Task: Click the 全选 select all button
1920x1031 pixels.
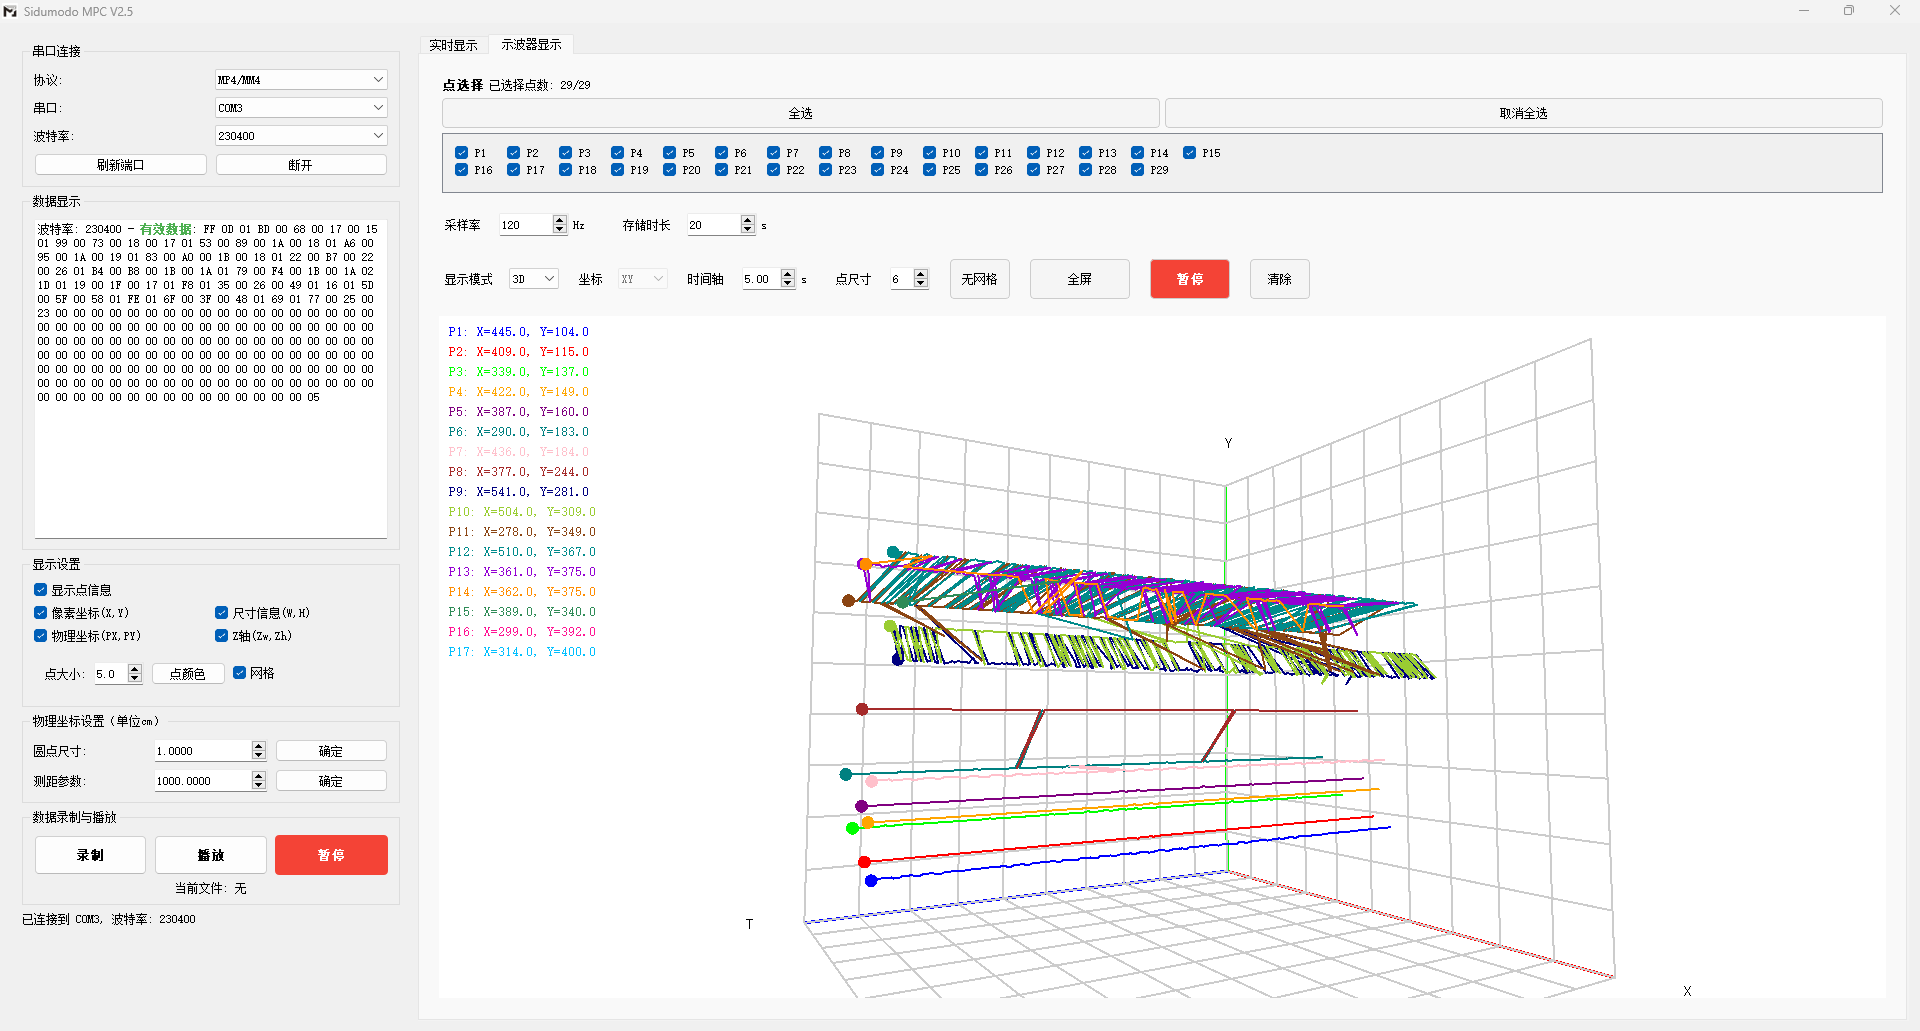Action: coord(800,113)
